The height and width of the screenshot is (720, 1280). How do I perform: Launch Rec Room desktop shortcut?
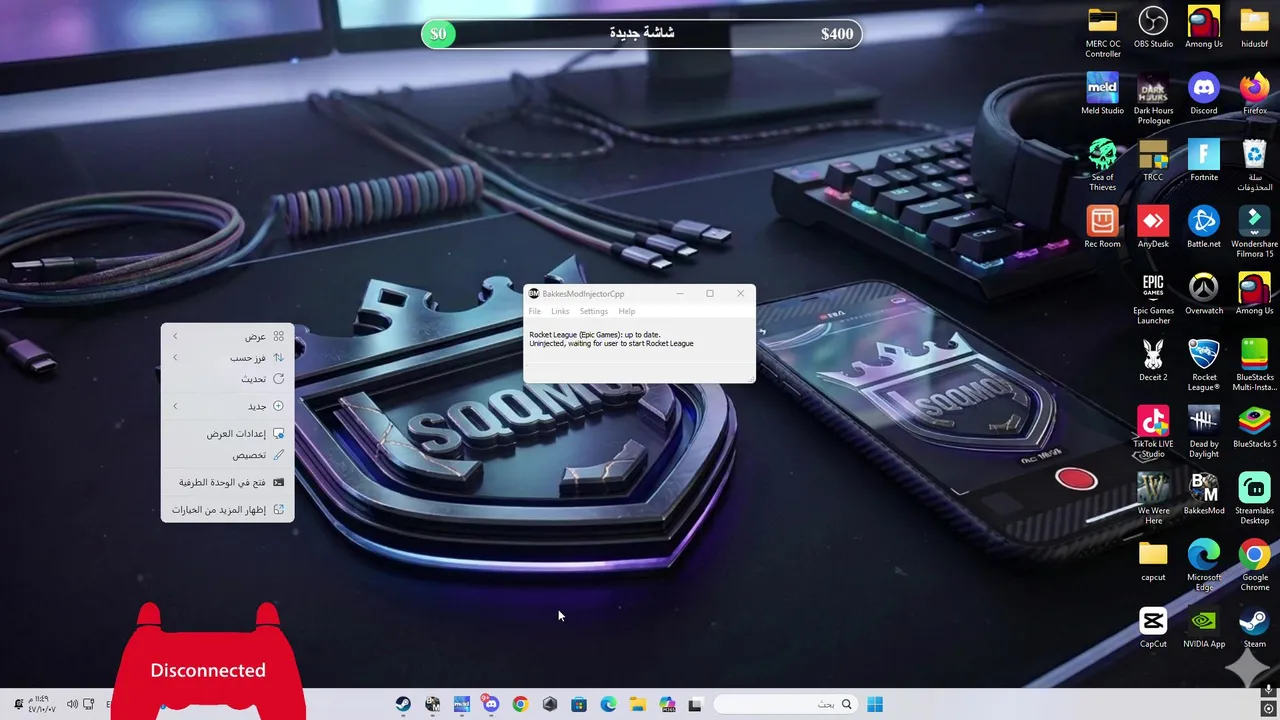click(x=1102, y=227)
